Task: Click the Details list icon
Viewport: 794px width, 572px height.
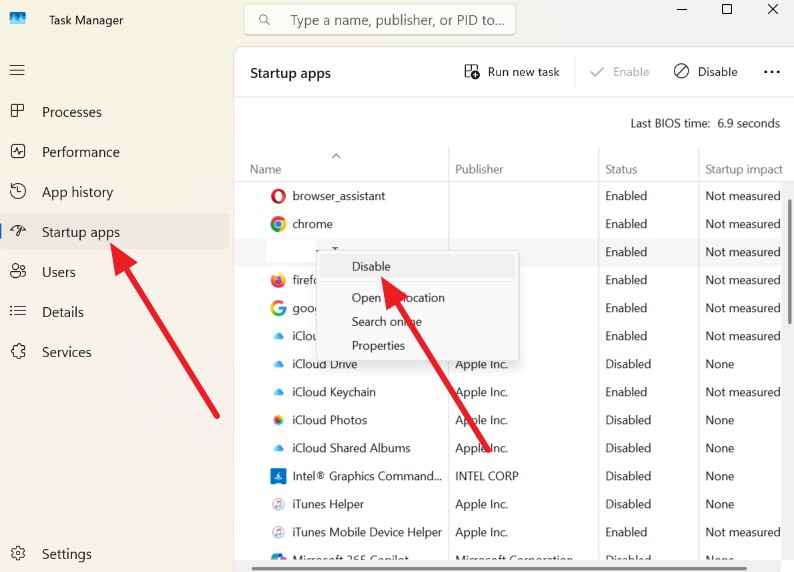Action: pyautogui.click(x=18, y=311)
